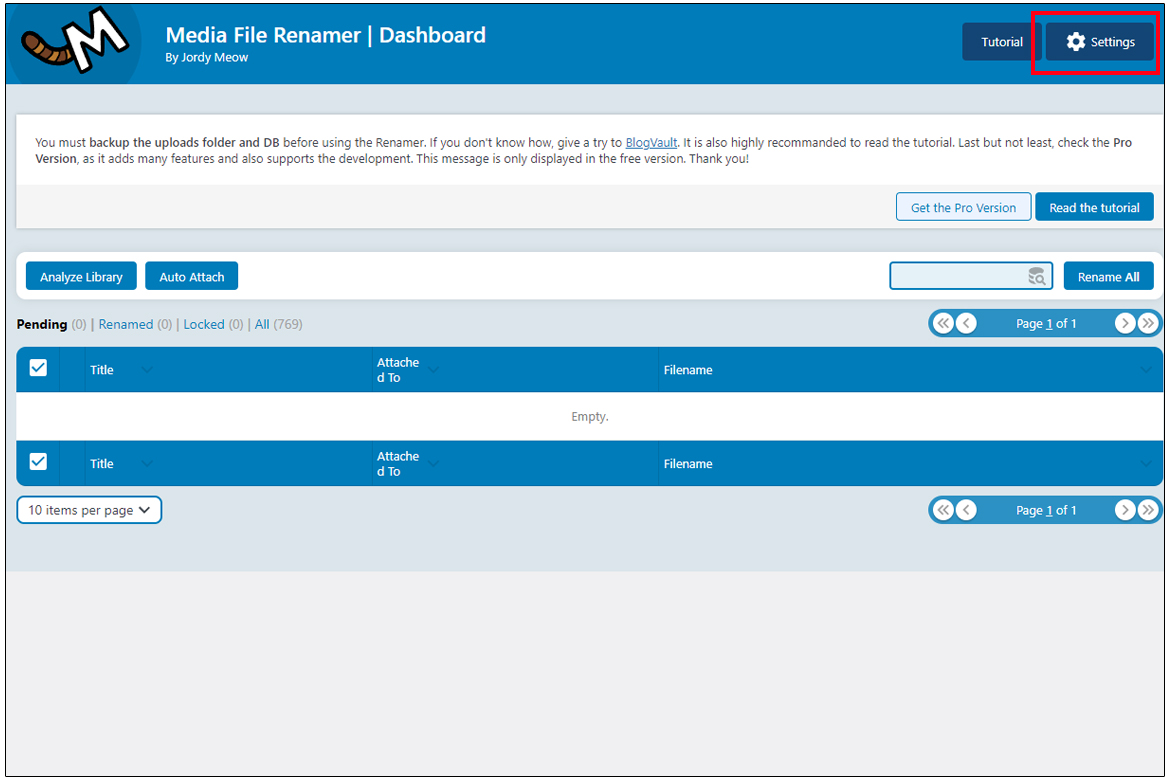Click the page number 1 in bottom pagination
Screen dimensions: 1170x780
pyautogui.click(x=1049, y=511)
